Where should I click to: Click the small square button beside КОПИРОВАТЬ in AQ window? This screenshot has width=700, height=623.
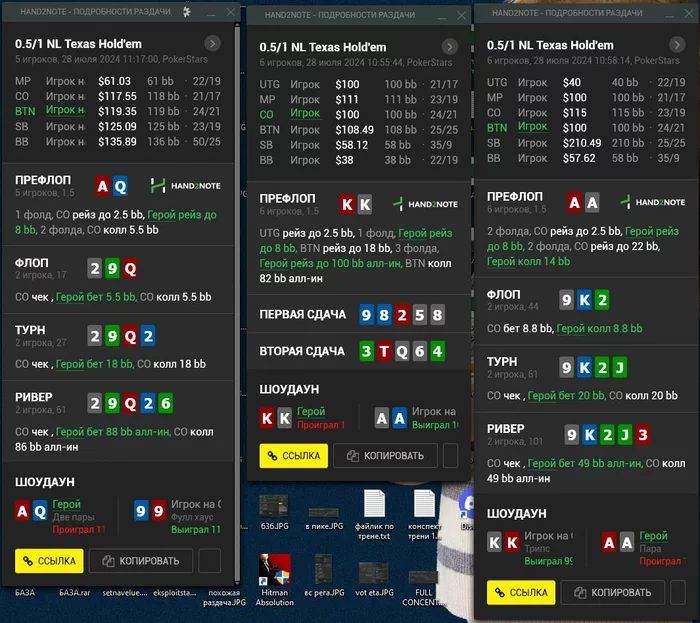pos(209,561)
